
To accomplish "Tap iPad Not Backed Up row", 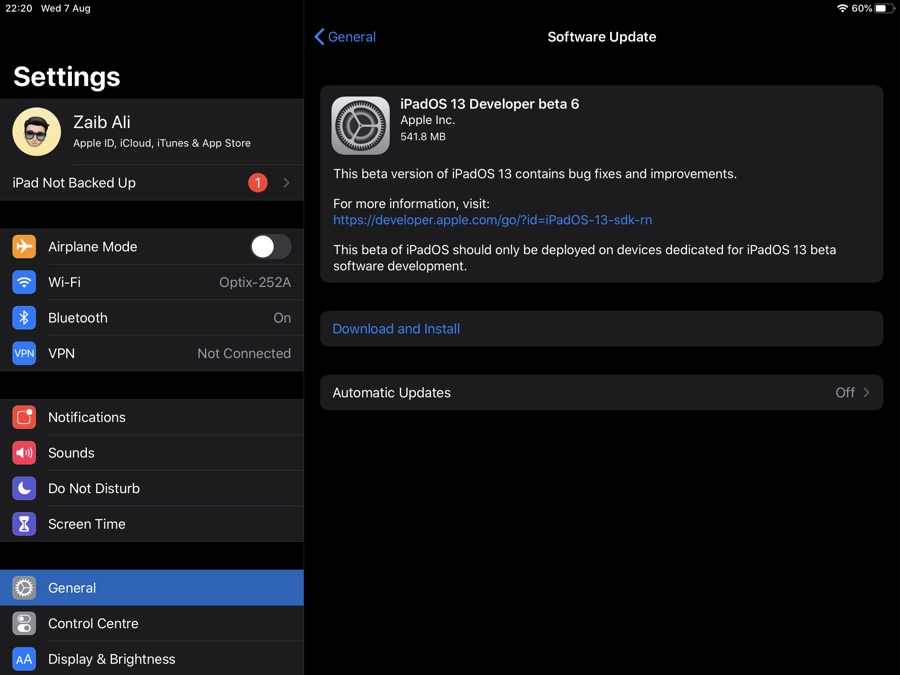I will (x=152, y=183).
